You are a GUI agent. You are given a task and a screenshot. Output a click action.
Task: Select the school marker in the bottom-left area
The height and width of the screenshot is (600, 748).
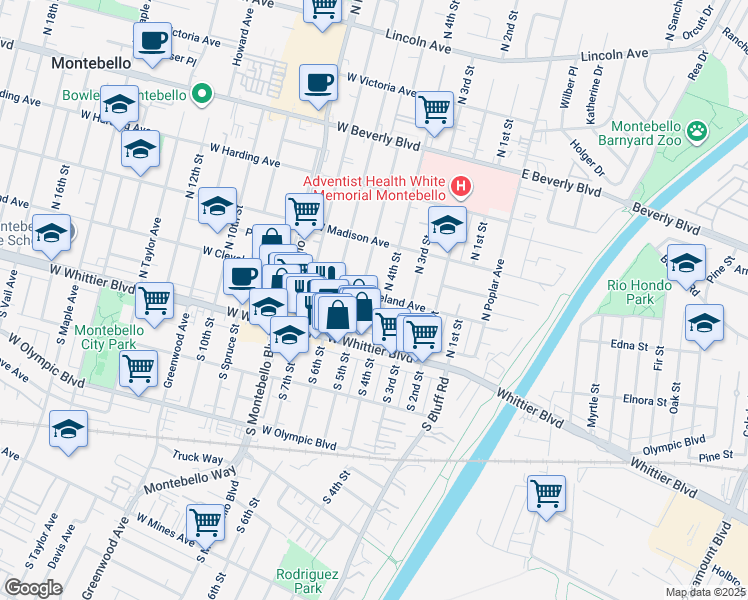(69, 429)
